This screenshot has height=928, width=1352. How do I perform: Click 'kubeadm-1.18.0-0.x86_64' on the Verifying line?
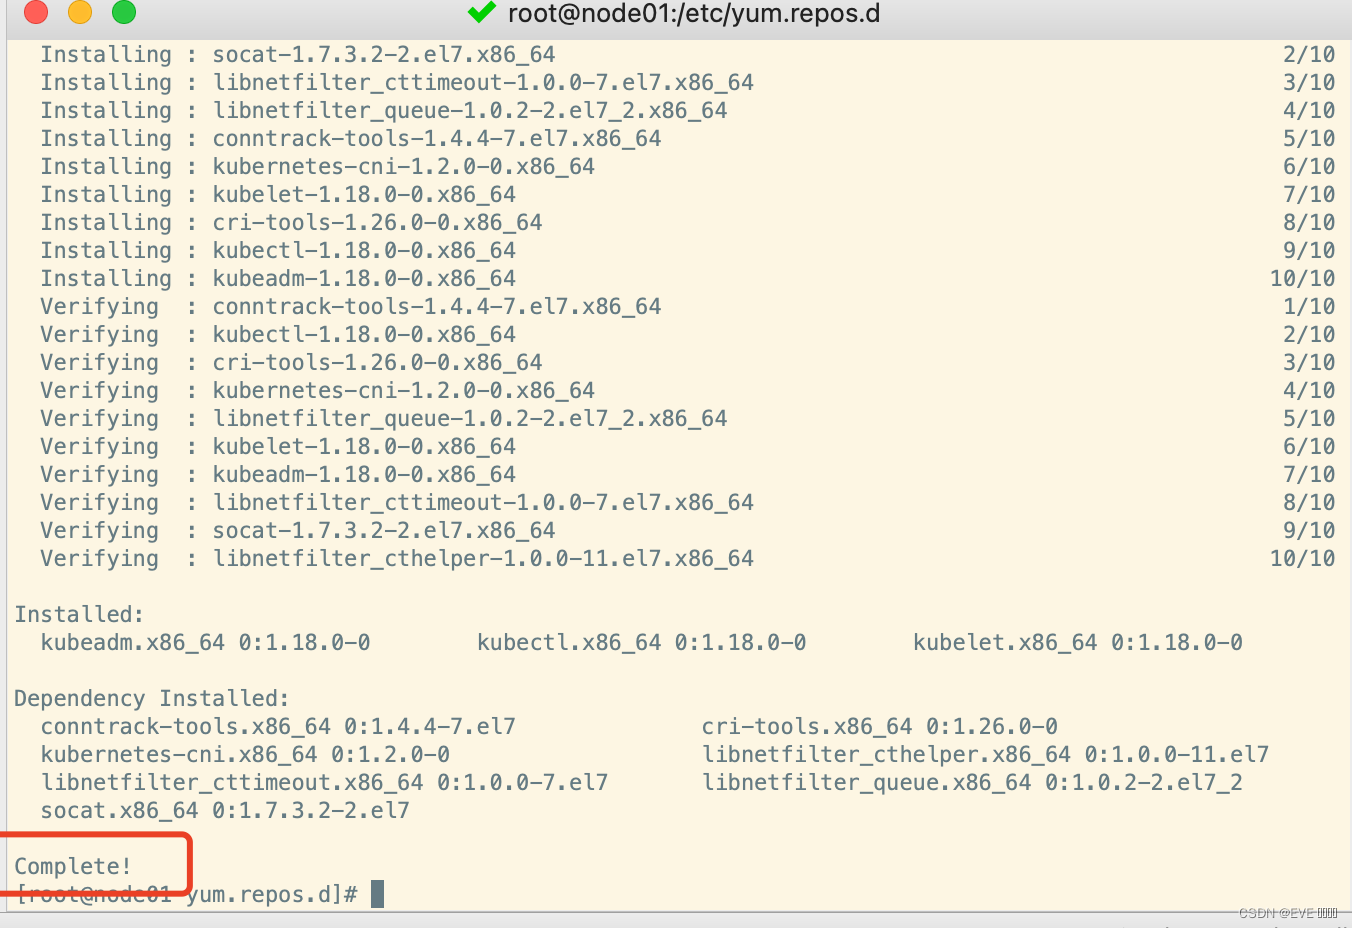click(x=364, y=475)
